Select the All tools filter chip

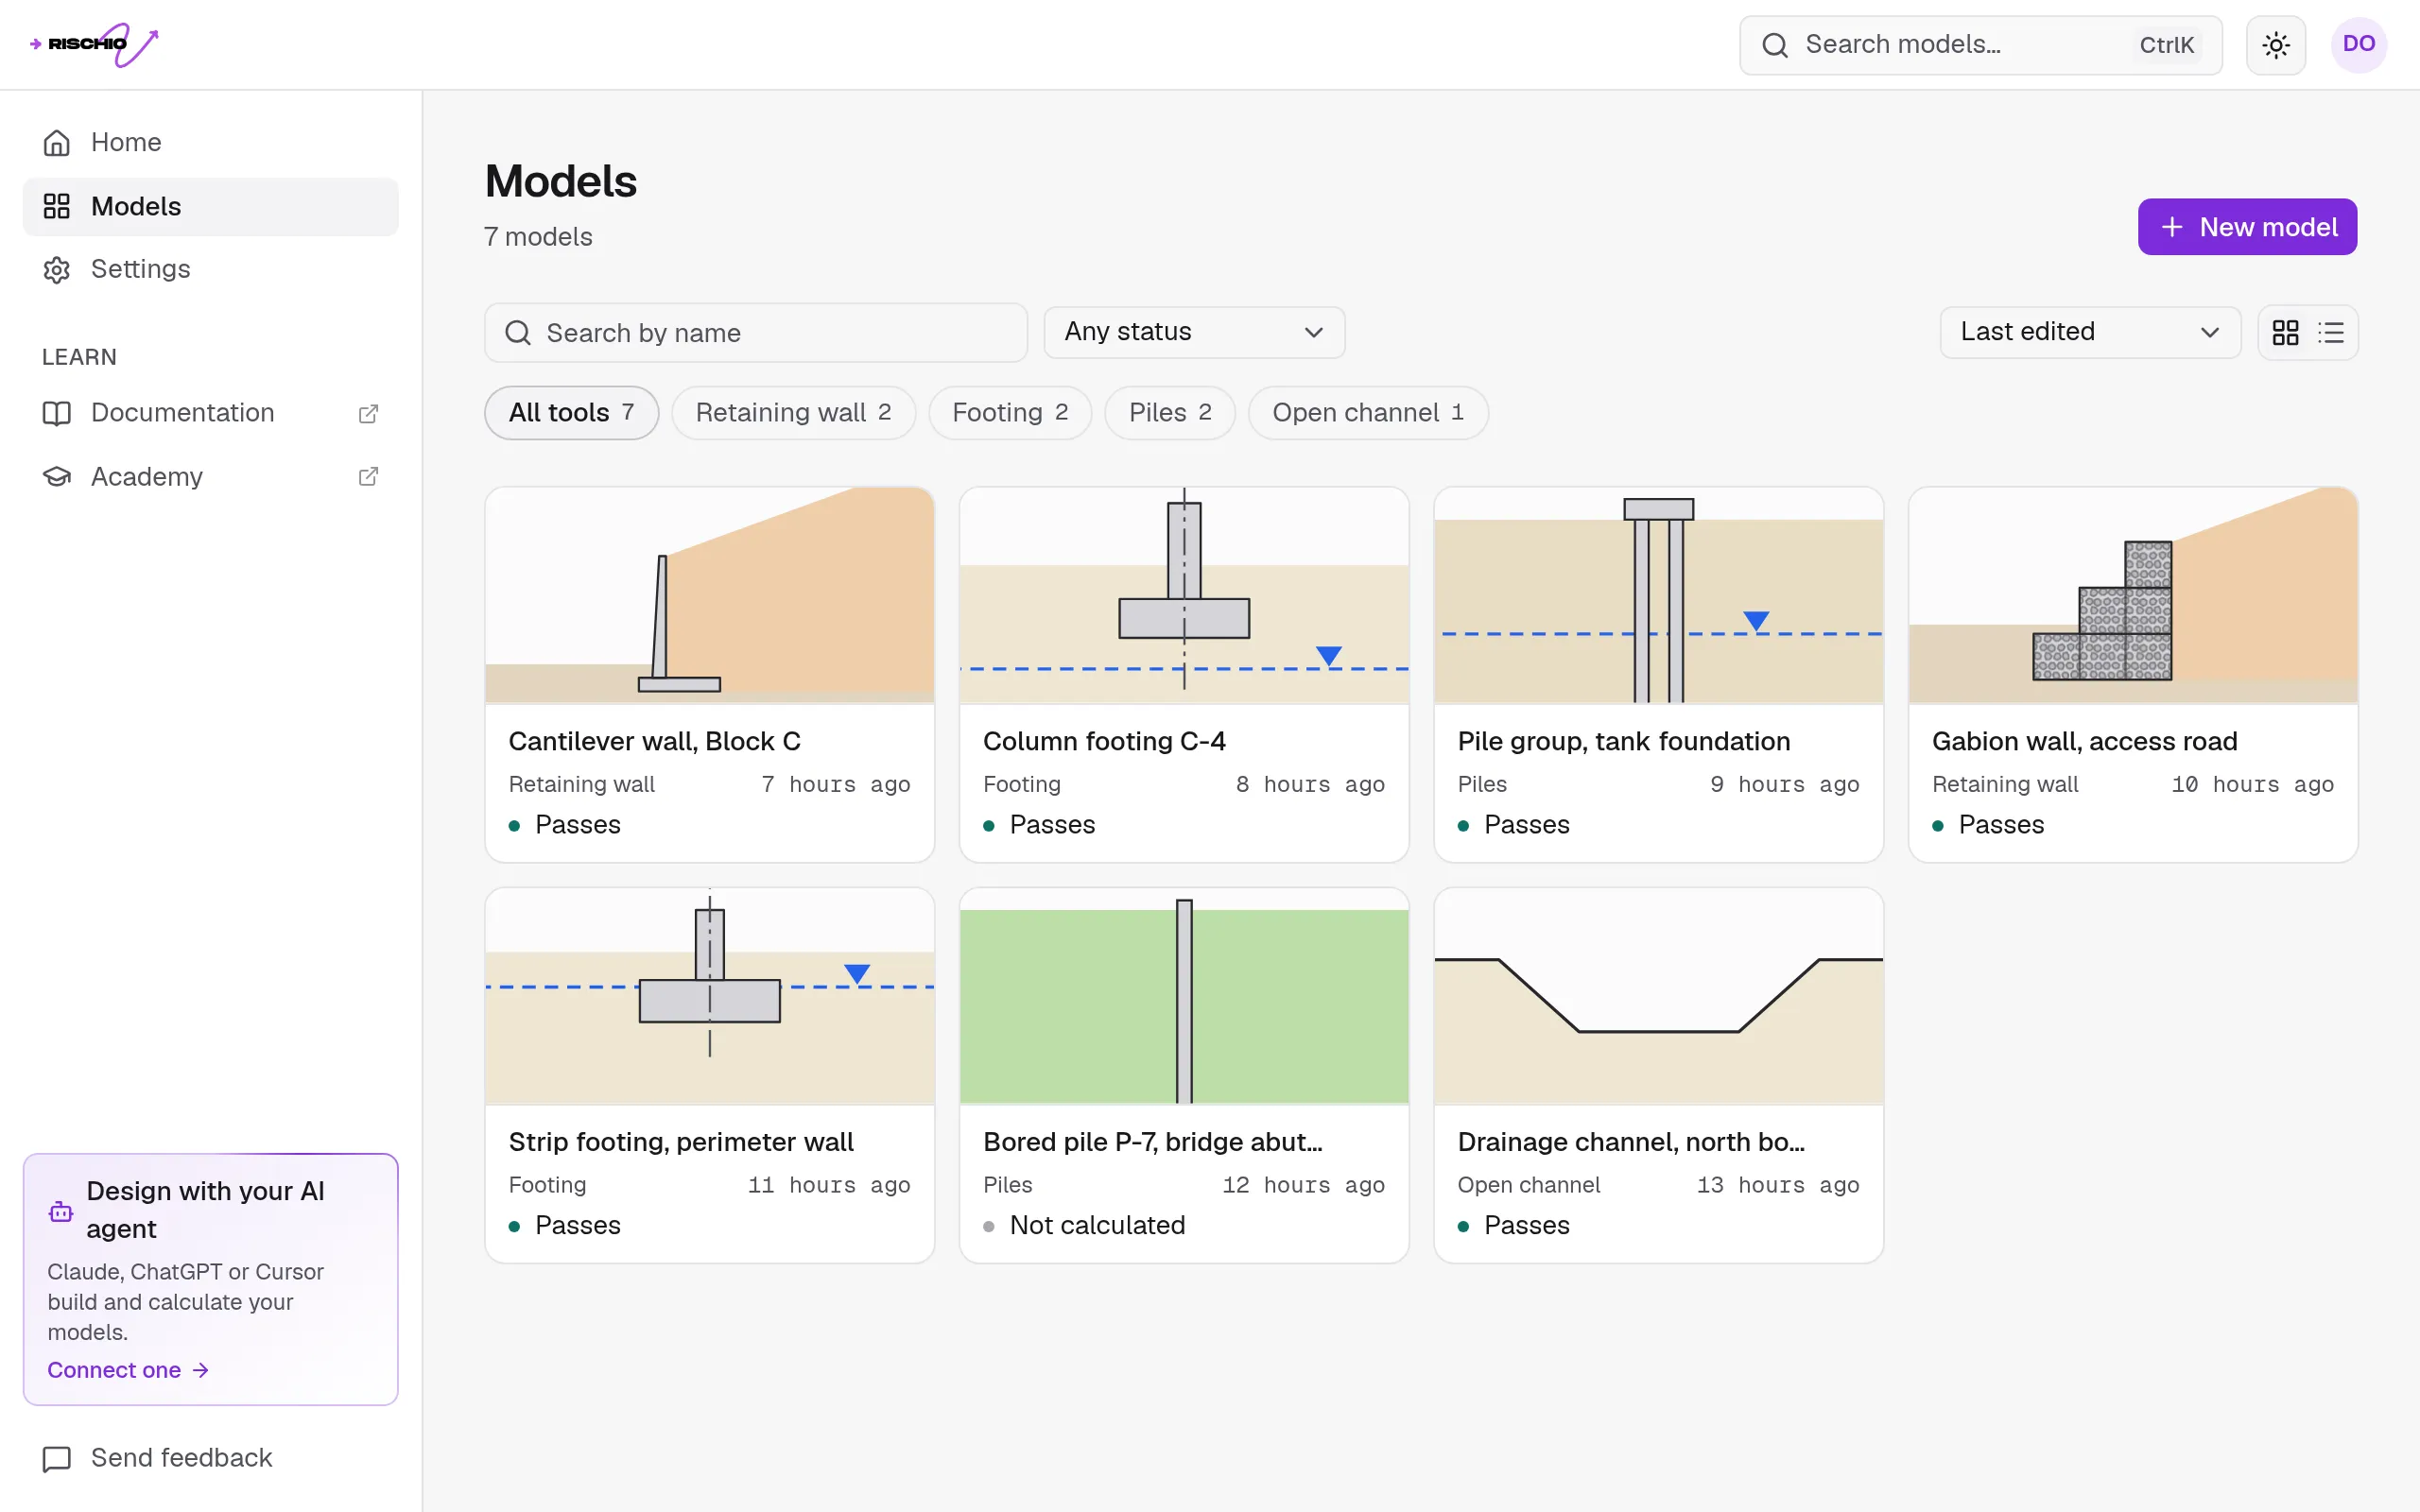[571, 413]
